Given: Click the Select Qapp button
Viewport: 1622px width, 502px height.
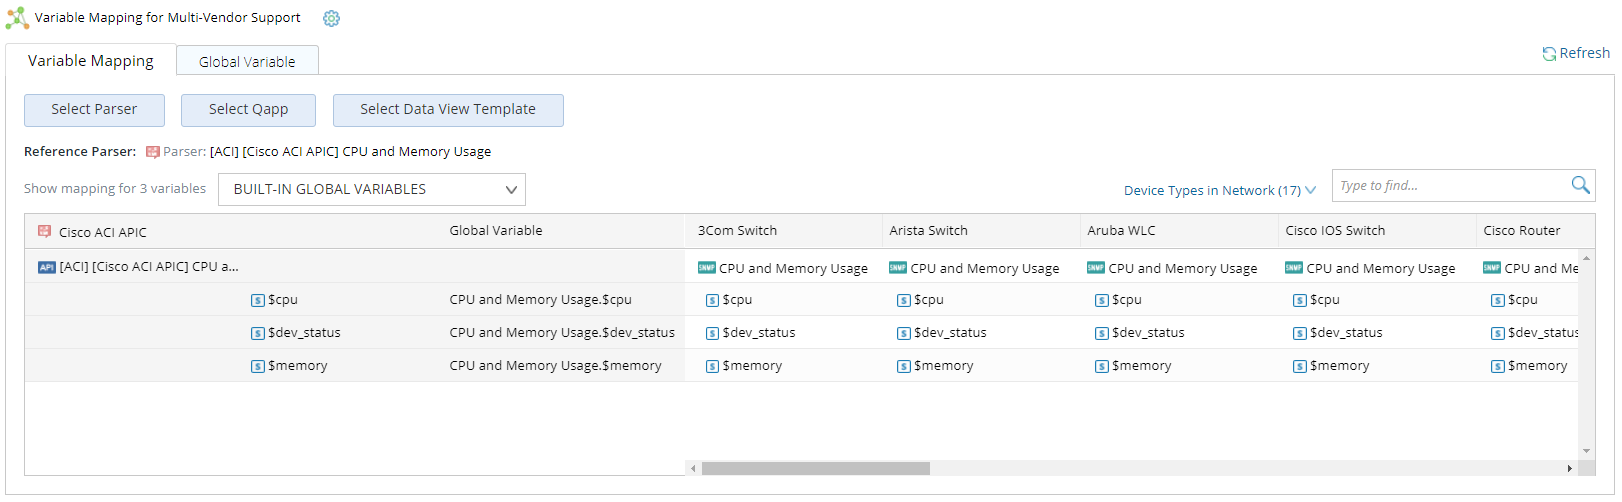Looking at the screenshot, I should coord(248,110).
